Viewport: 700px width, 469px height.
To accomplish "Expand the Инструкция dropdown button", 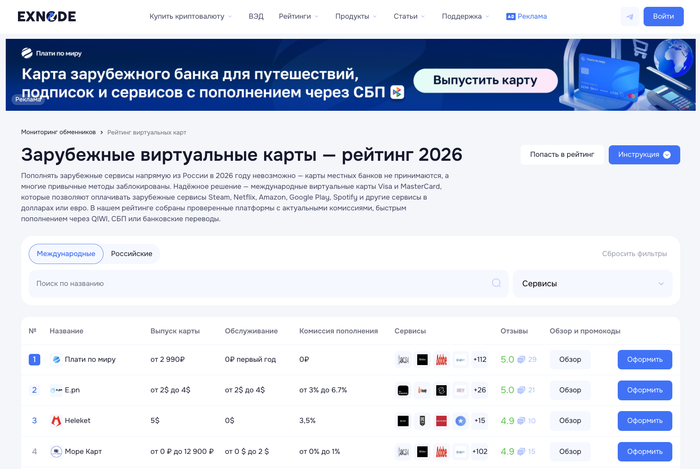I will [x=644, y=154].
